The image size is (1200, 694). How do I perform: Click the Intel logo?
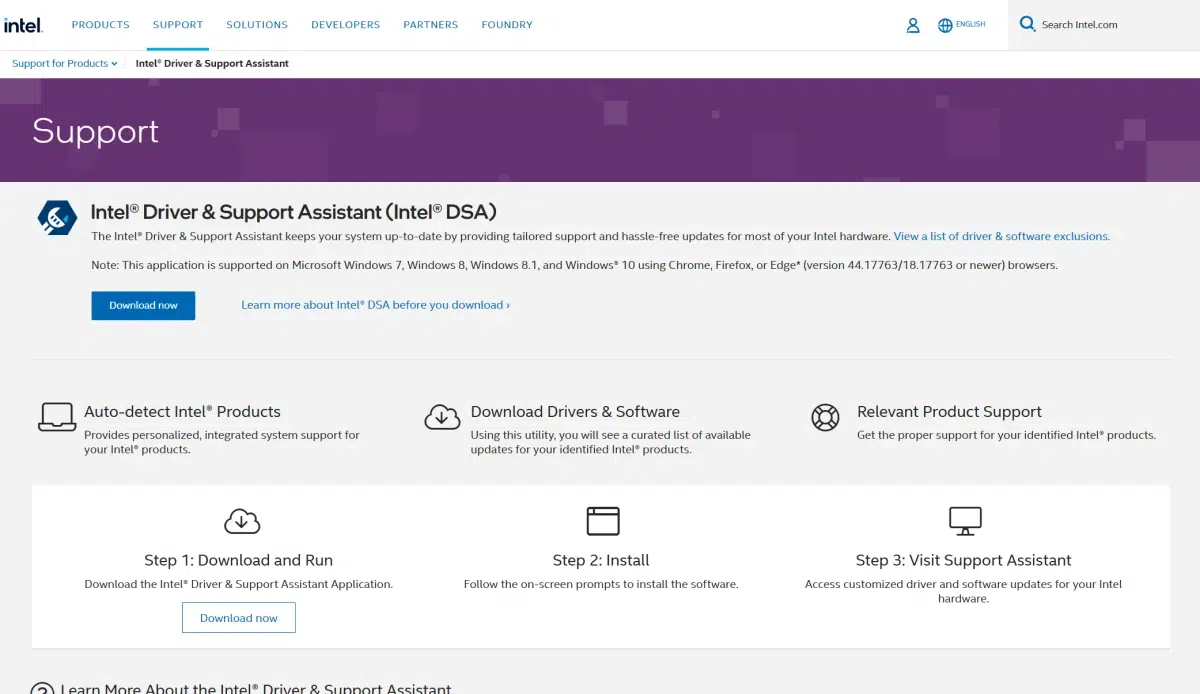pyautogui.click(x=23, y=25)
